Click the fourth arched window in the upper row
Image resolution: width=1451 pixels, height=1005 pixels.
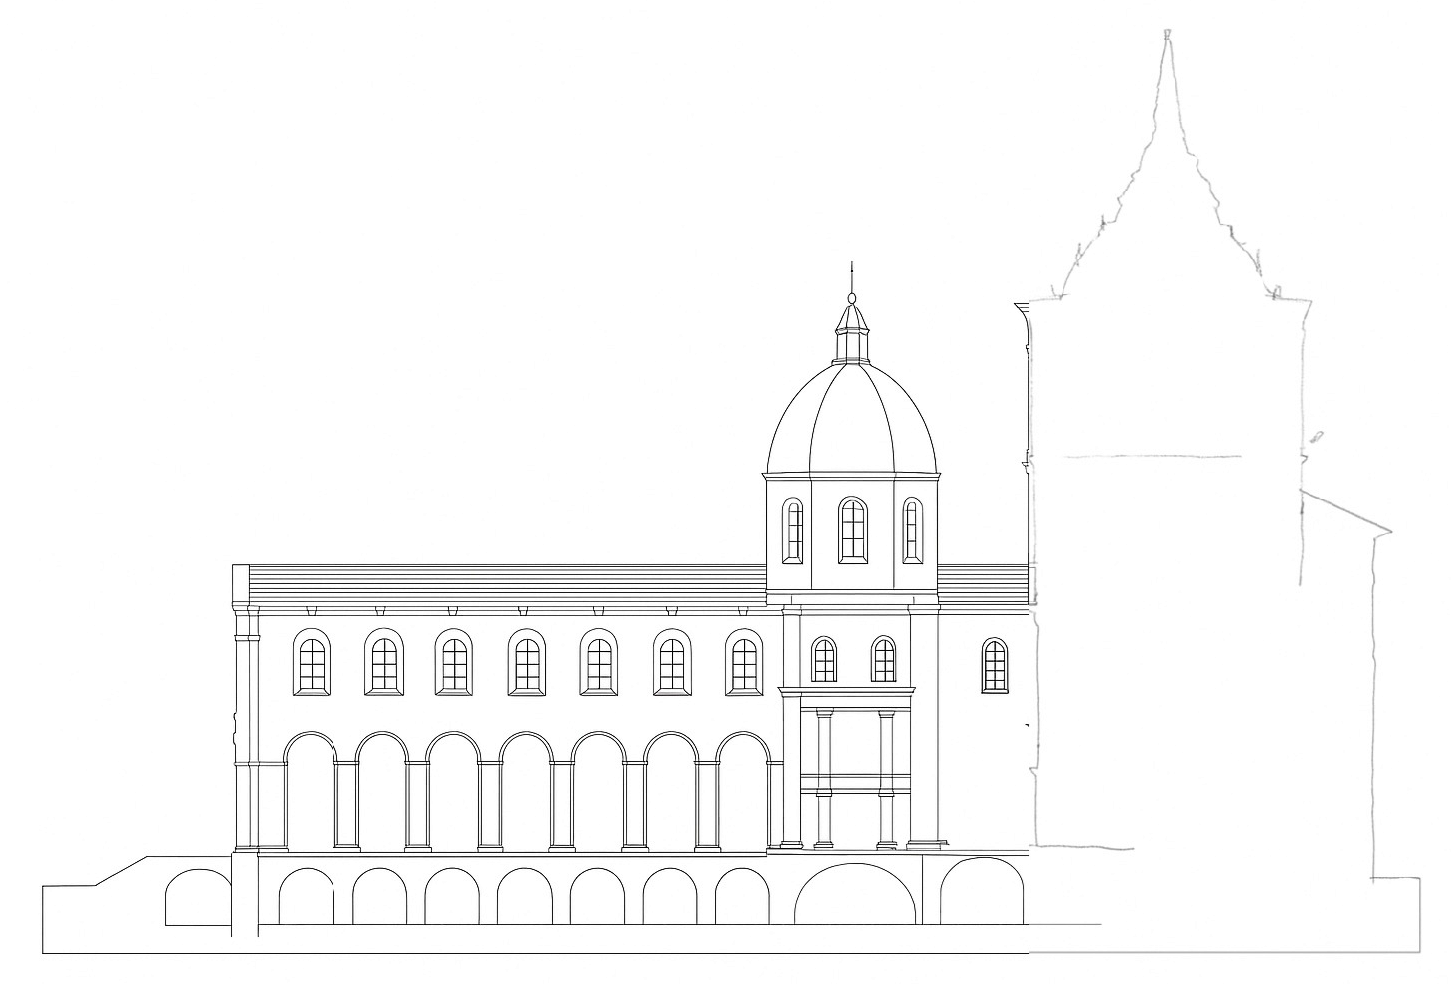pos(527,662)
